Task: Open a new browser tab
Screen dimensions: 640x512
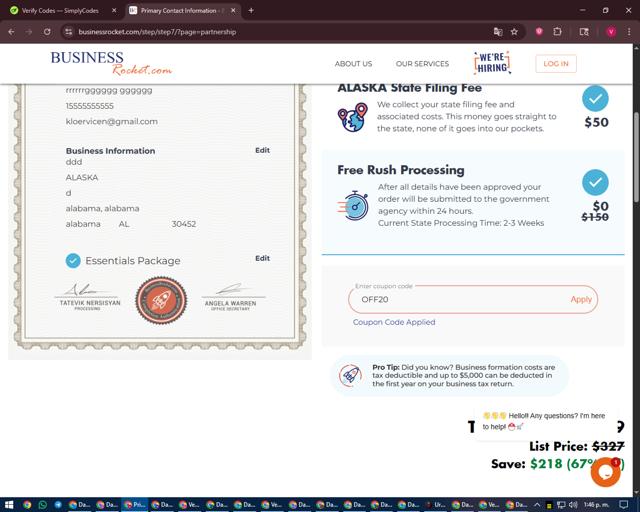Action: coord(251,11)
